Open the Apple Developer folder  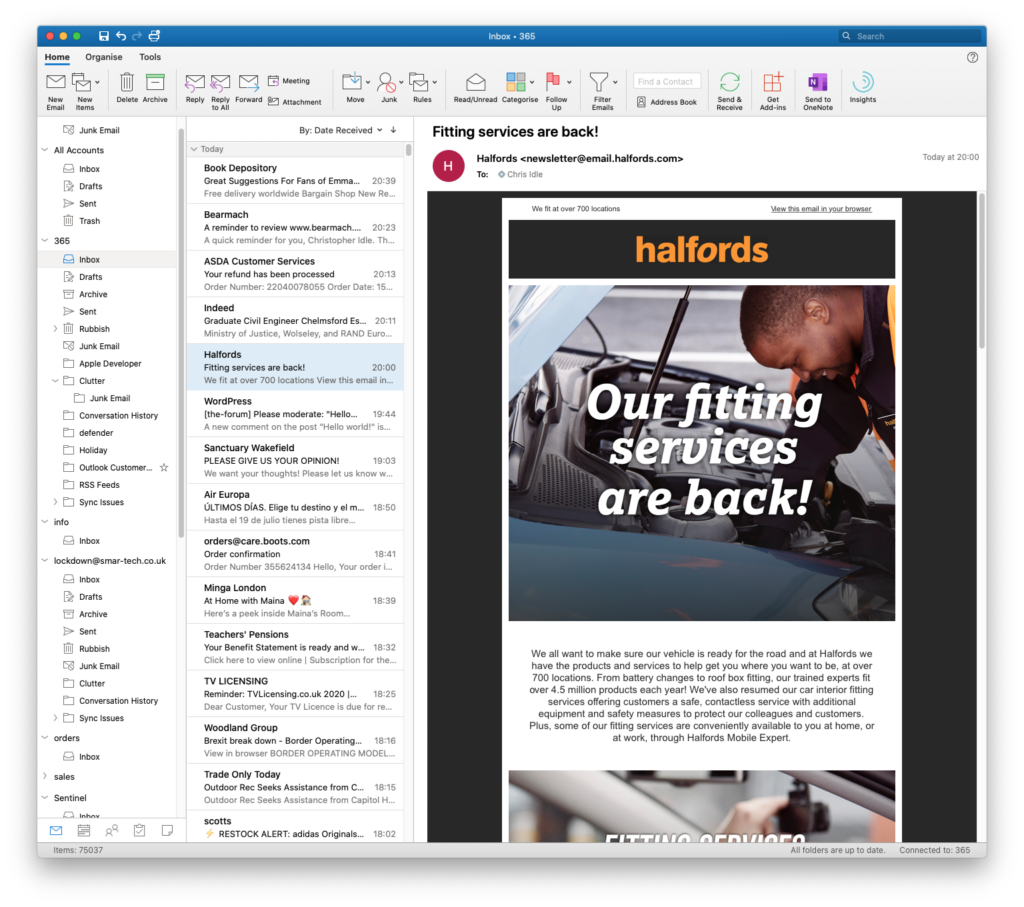point(108,364)
